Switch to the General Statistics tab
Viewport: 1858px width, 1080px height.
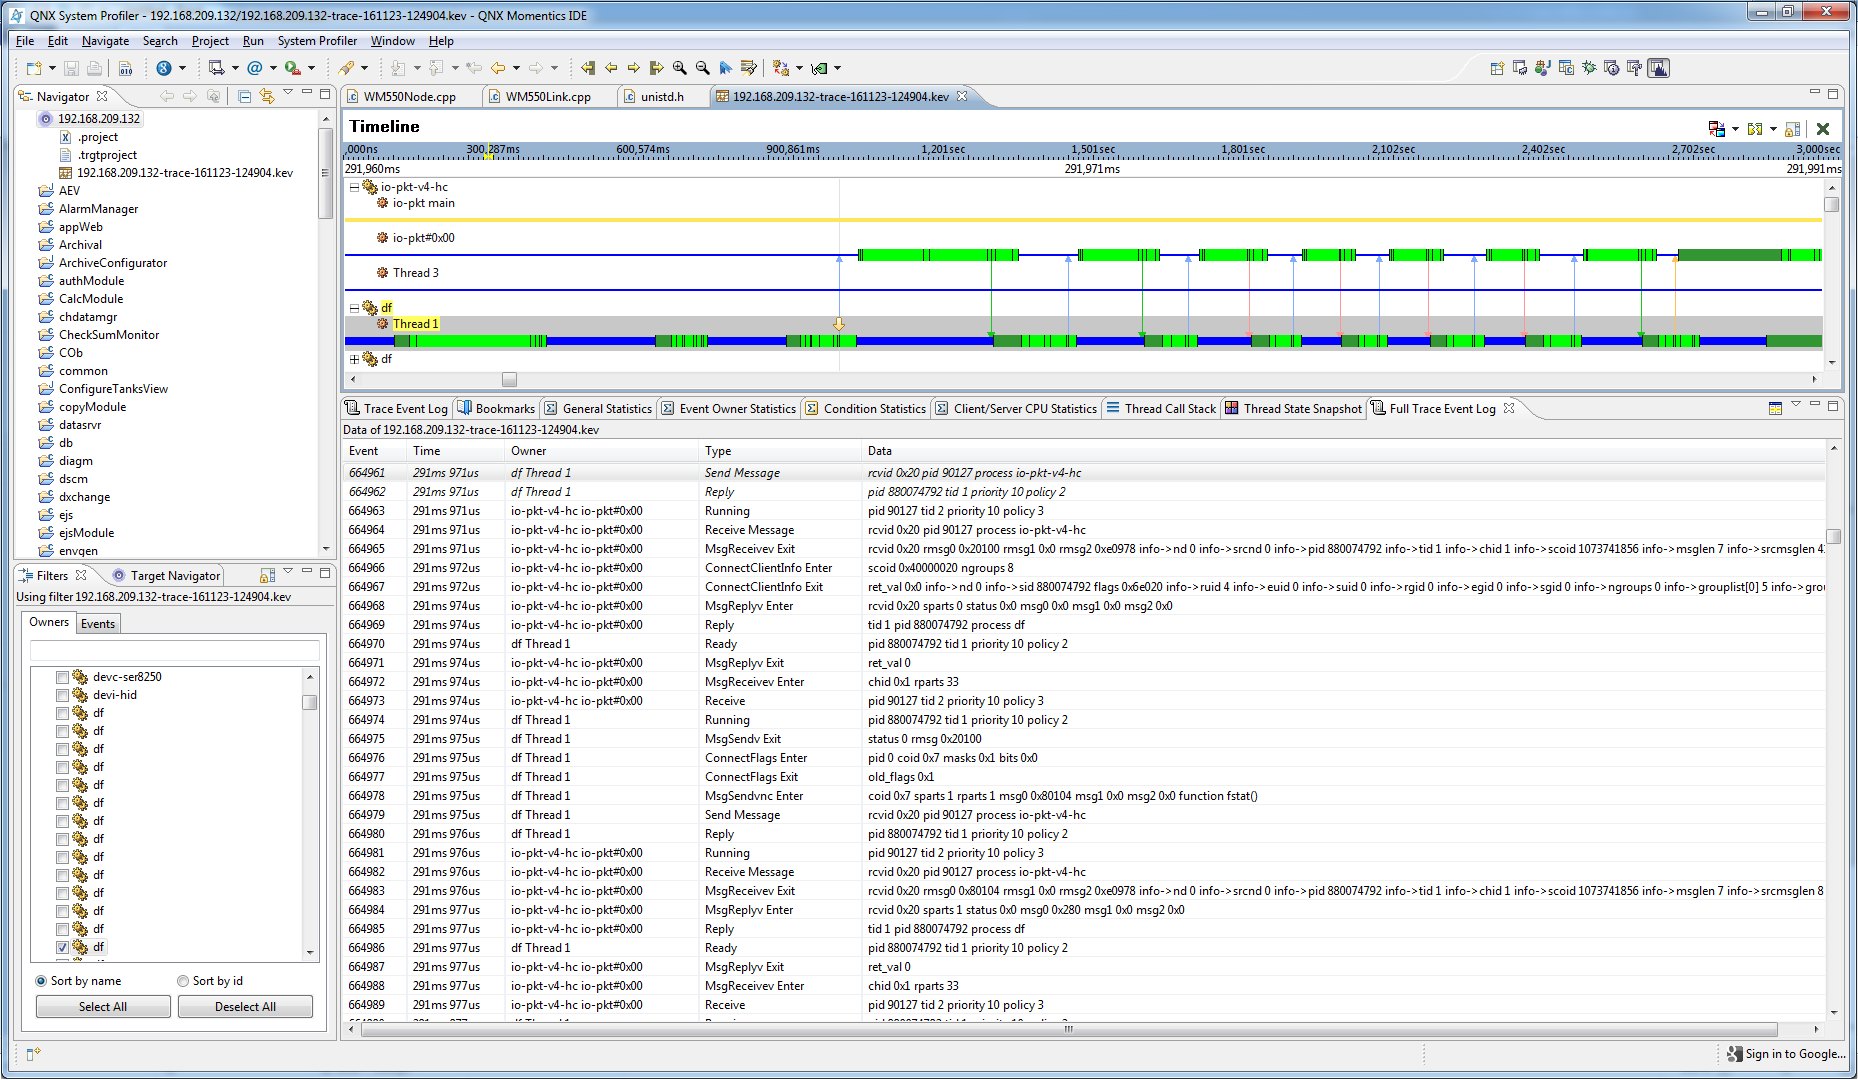click(606, 408)
